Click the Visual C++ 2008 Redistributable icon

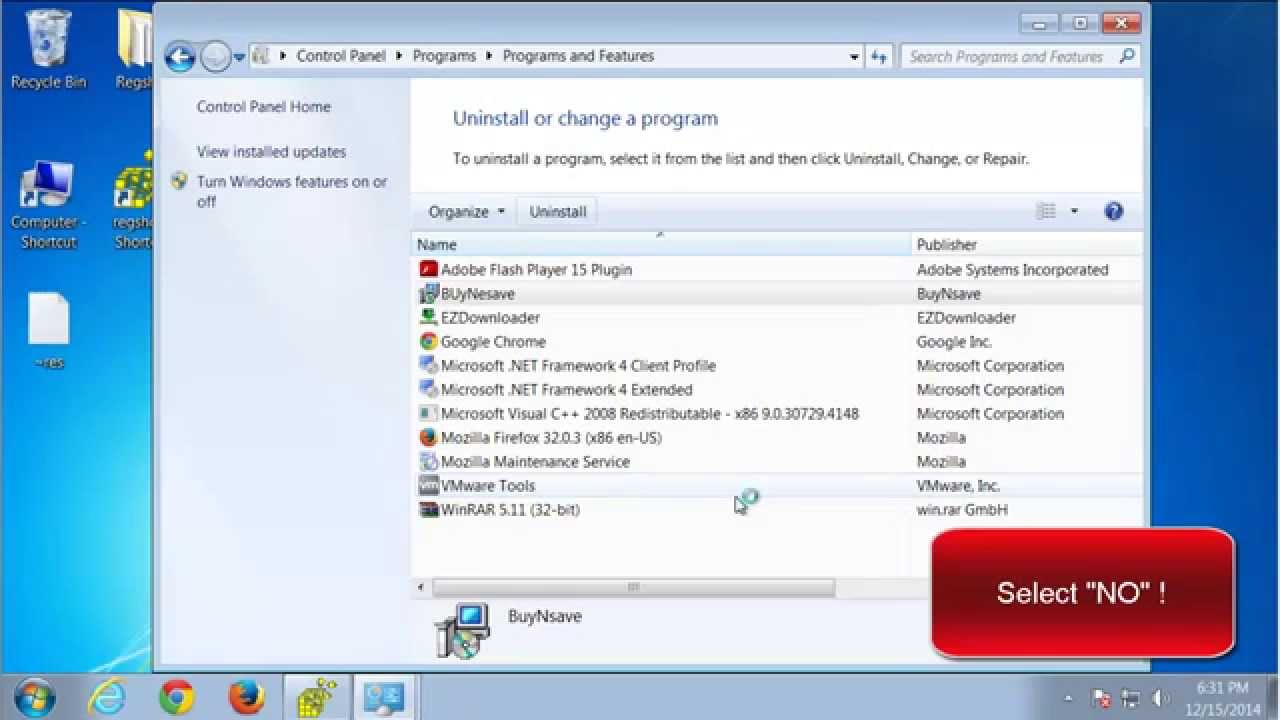(x=428, y=413)
